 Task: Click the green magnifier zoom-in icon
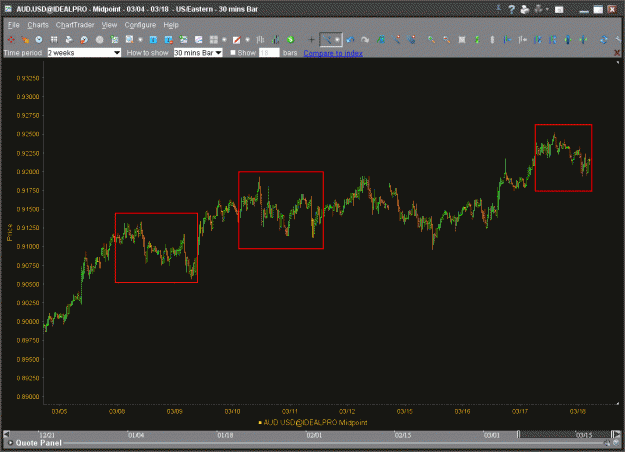point(431,39)
